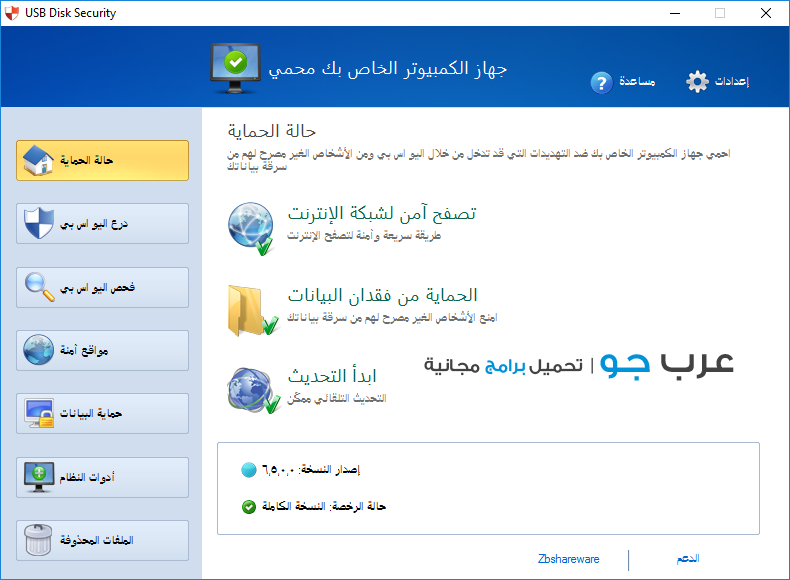Open the Data Protection tab (حماية البيانات)
The image size is (790, 580).
102,414
